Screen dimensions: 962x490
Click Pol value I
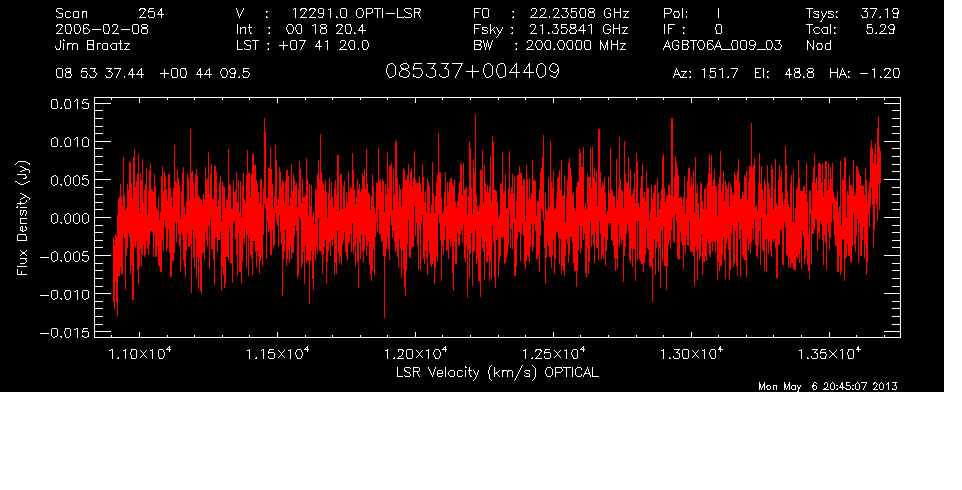pos(718,13)
